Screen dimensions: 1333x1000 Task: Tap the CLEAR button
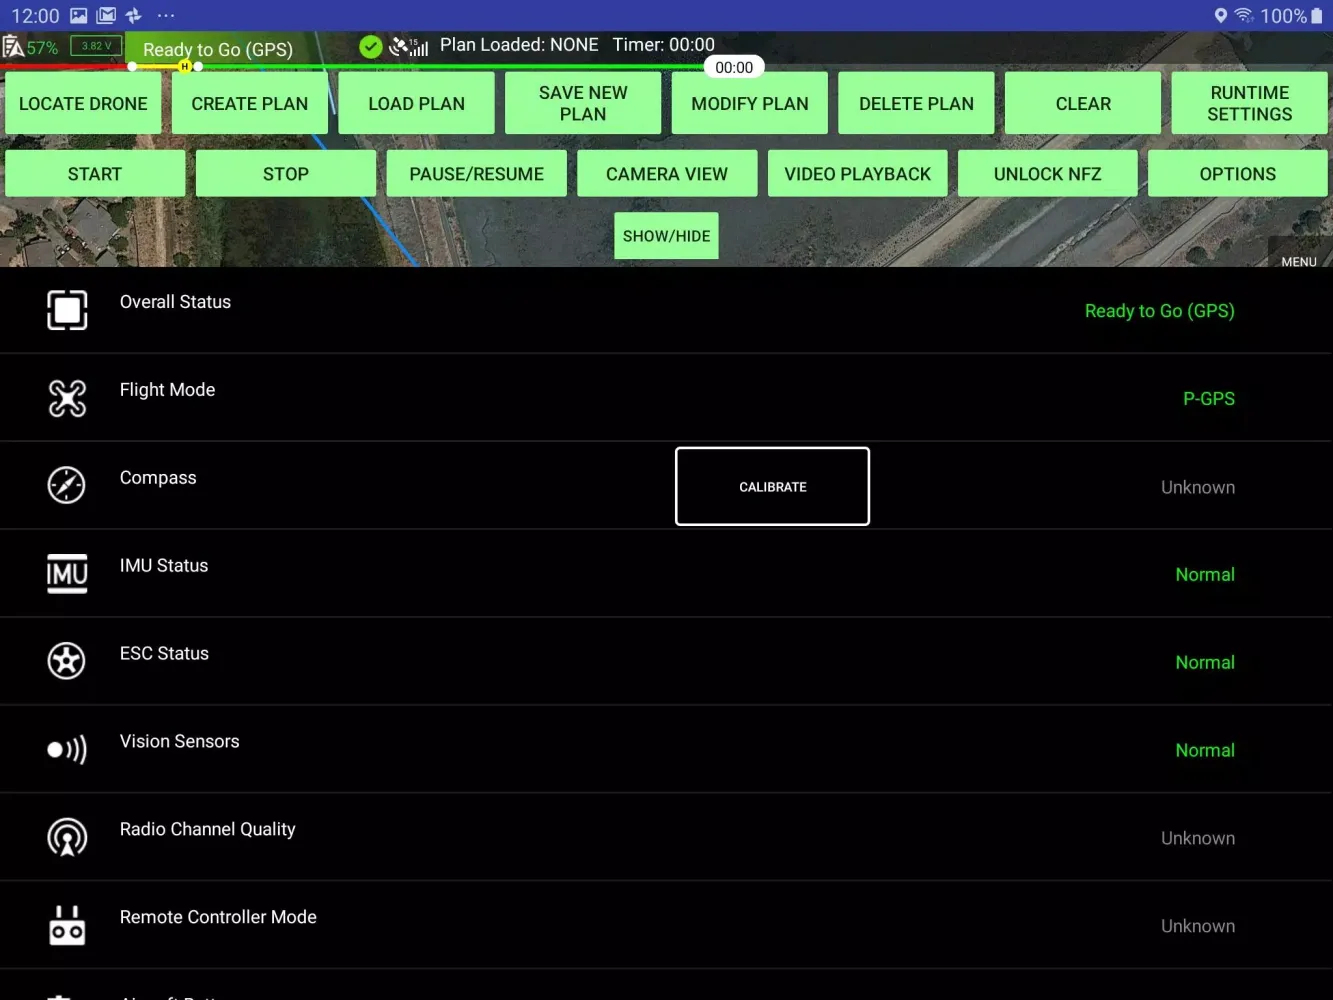pos(1083,103)
